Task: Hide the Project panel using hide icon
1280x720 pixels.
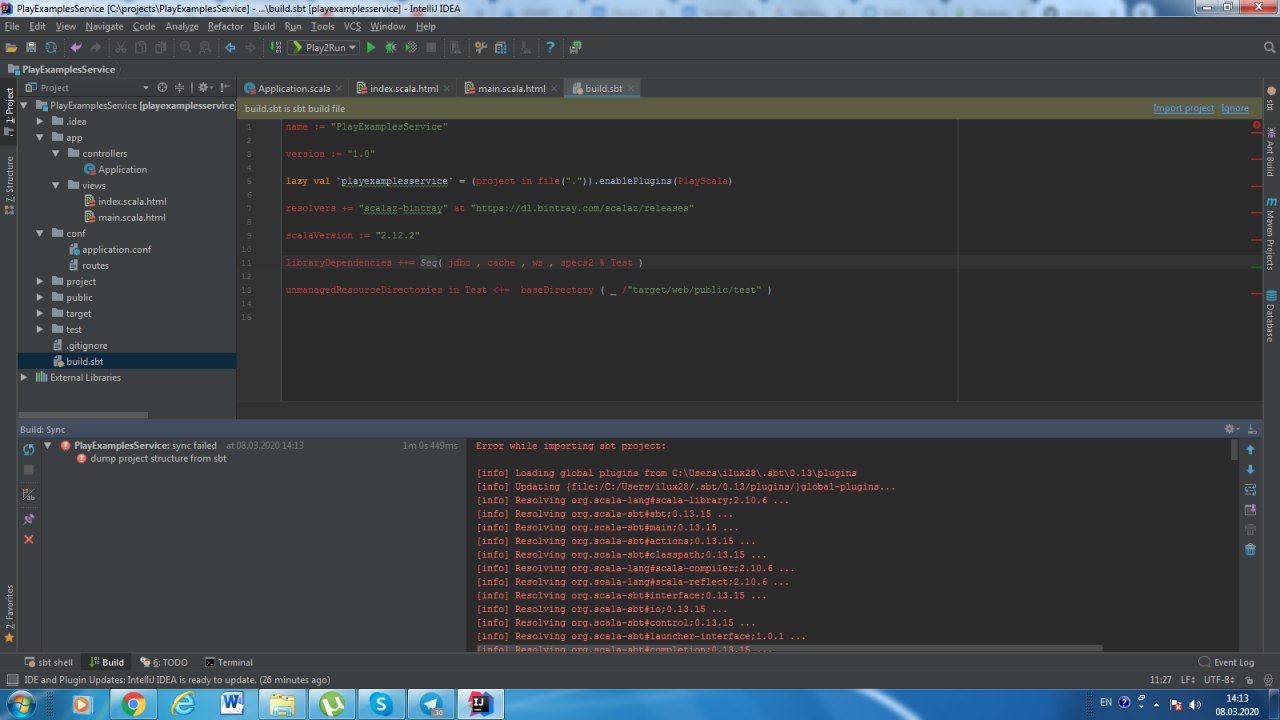Action: 225,88
